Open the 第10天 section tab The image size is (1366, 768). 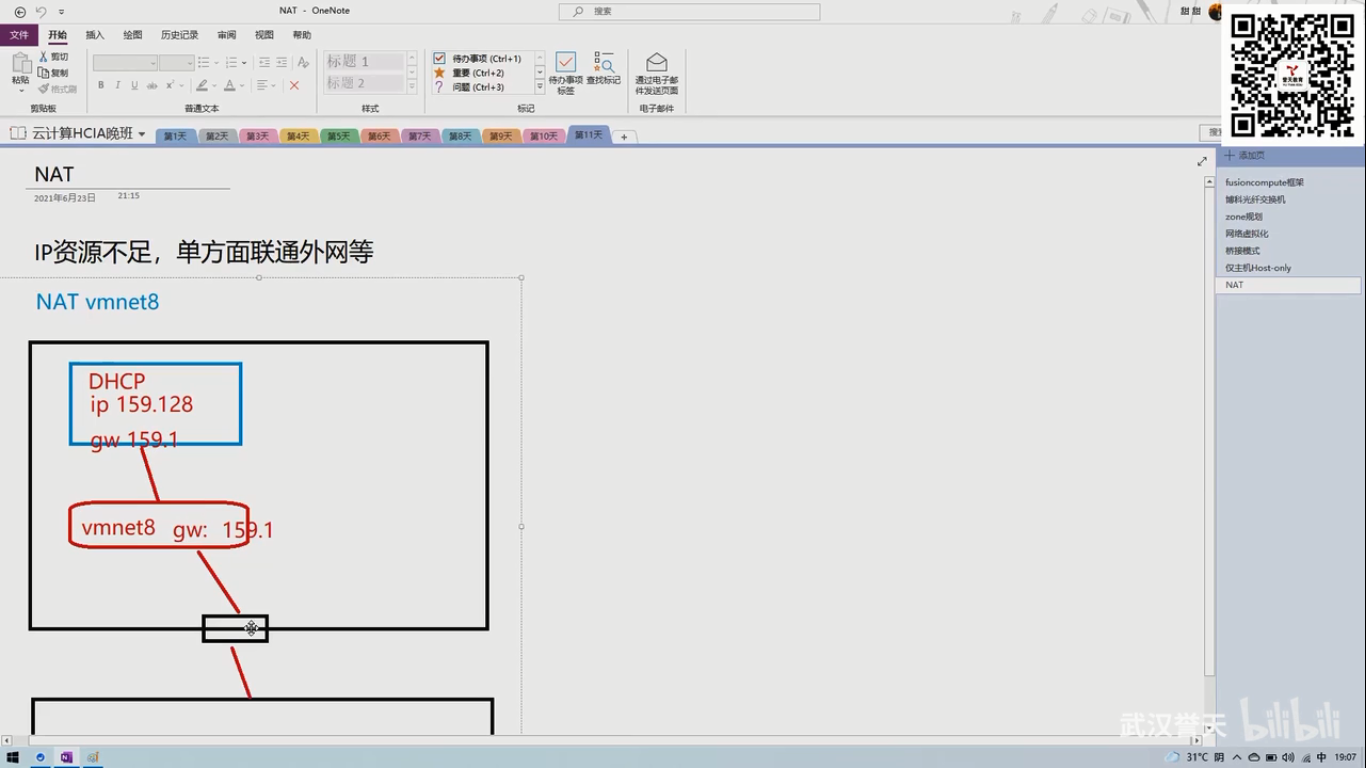tap(544, 136)
